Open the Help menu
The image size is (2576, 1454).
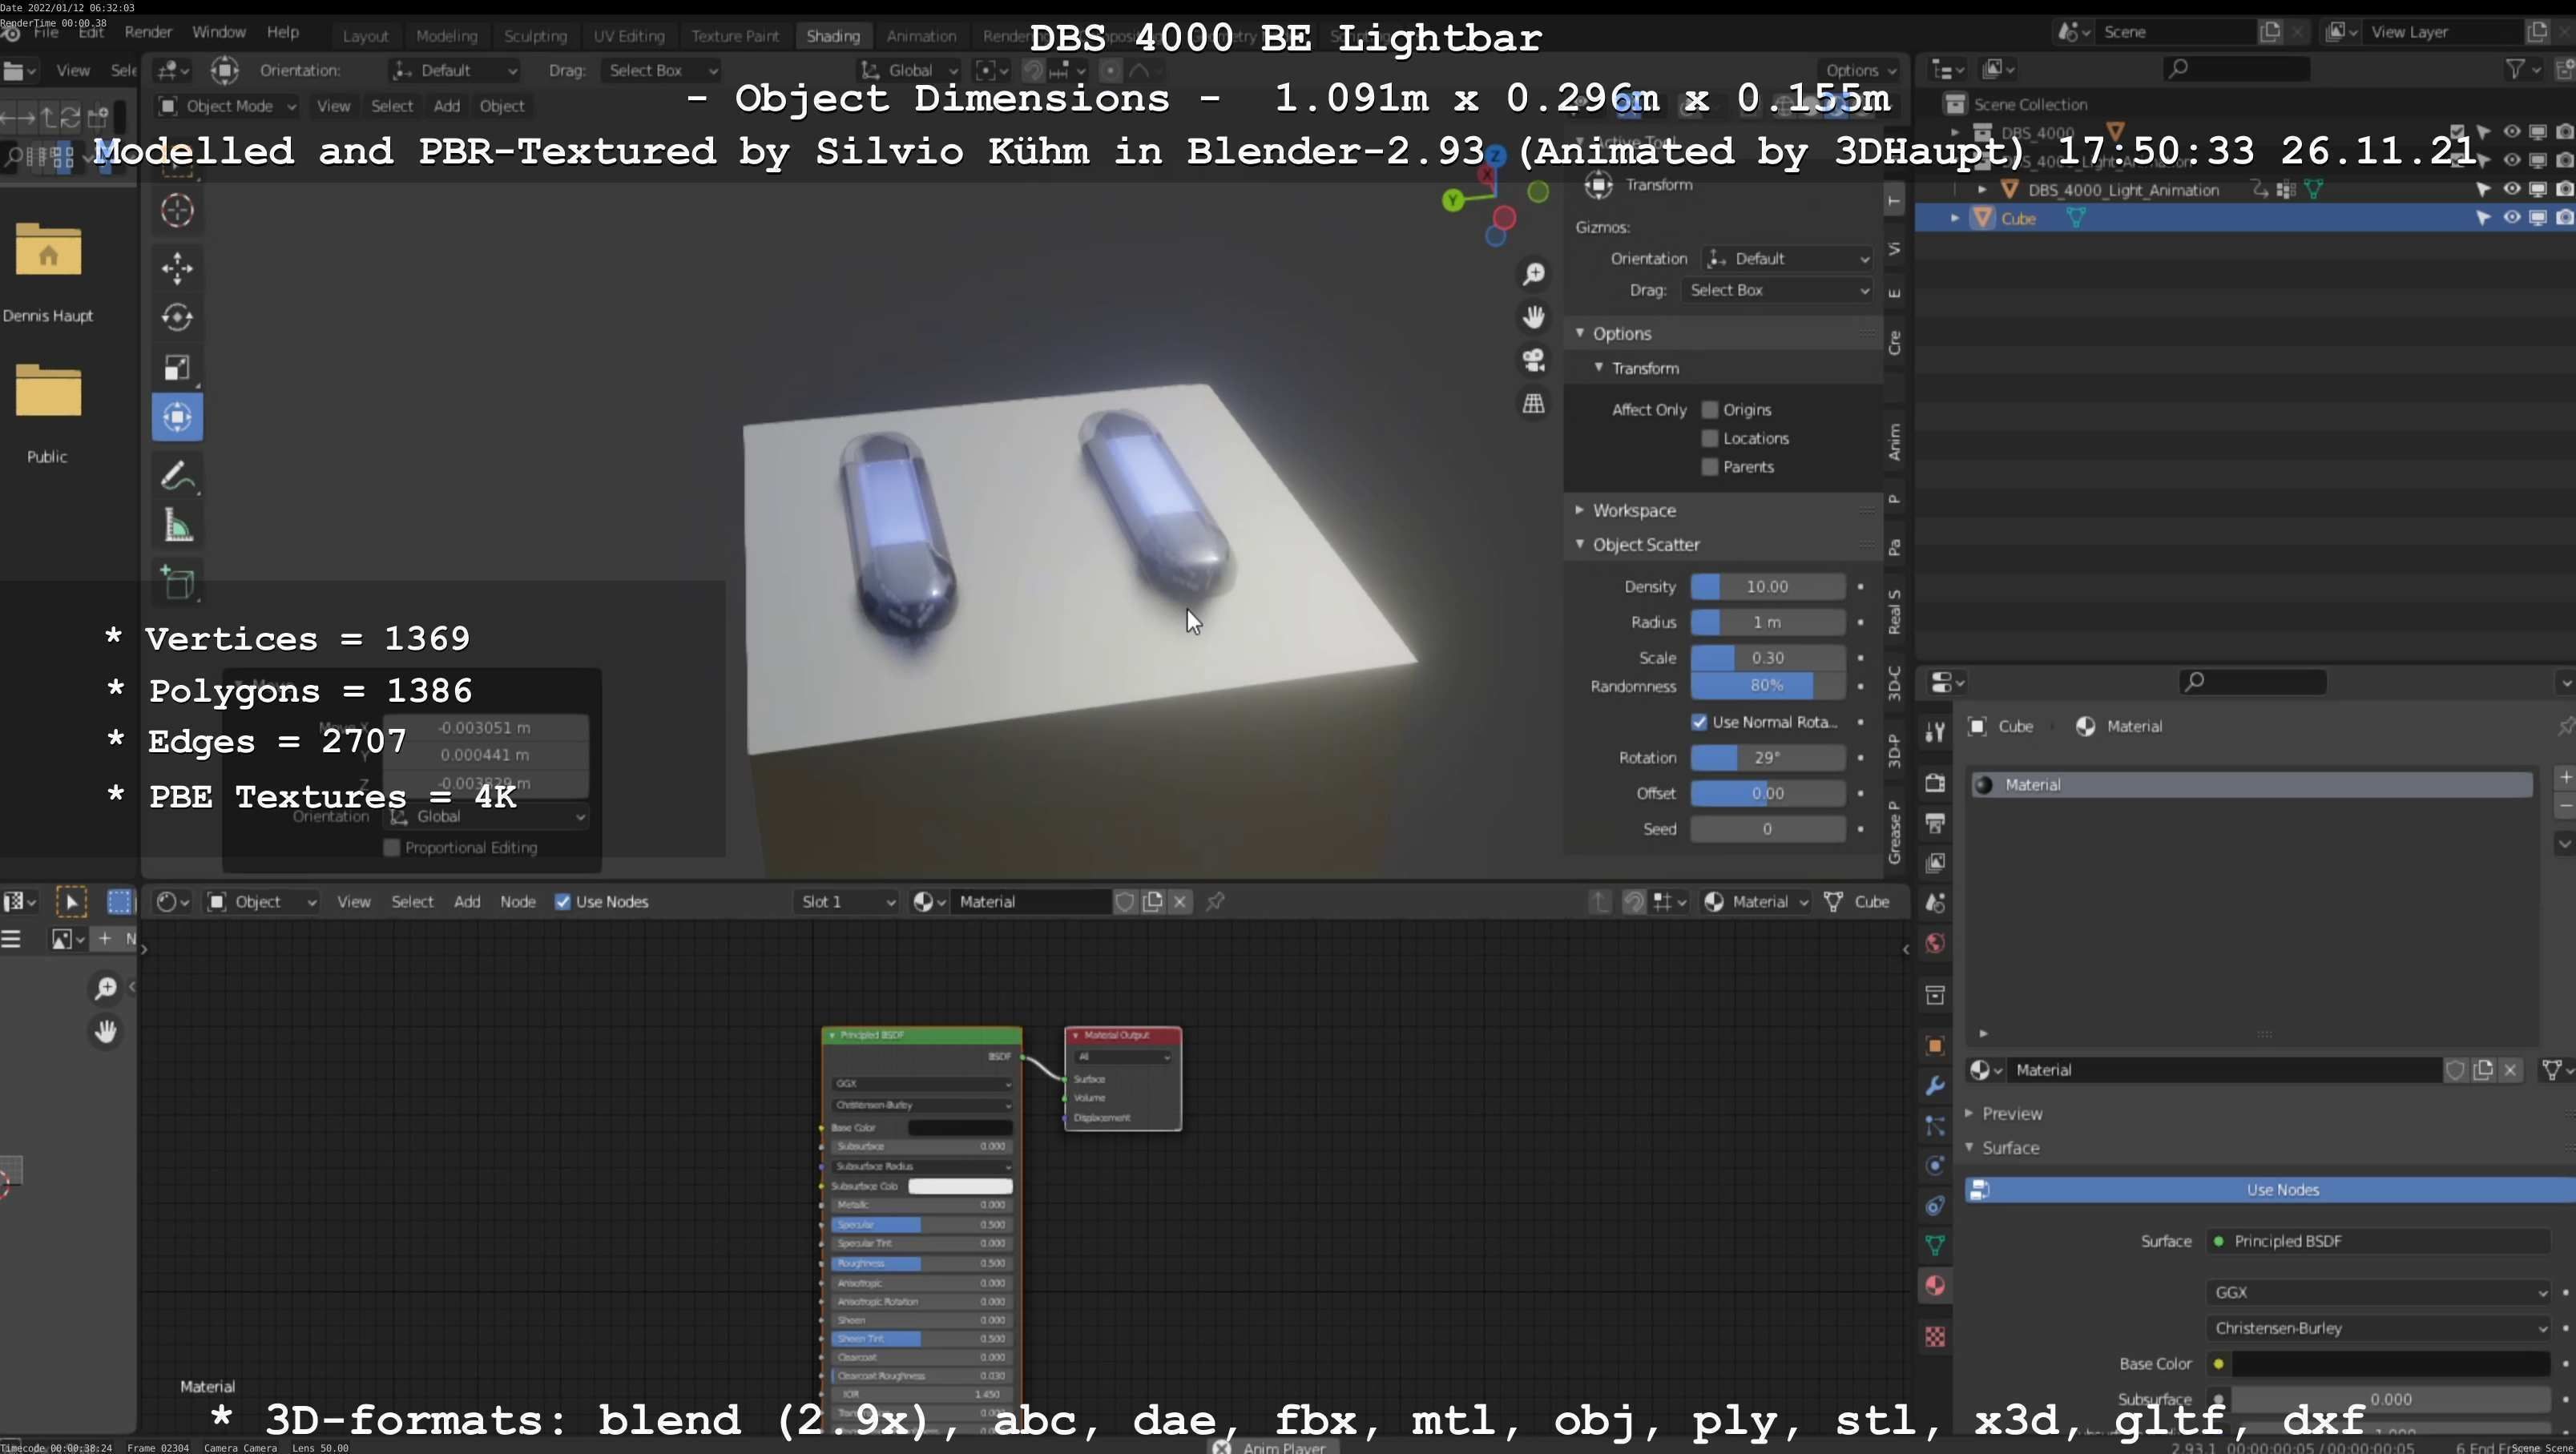tap(282, 32)
